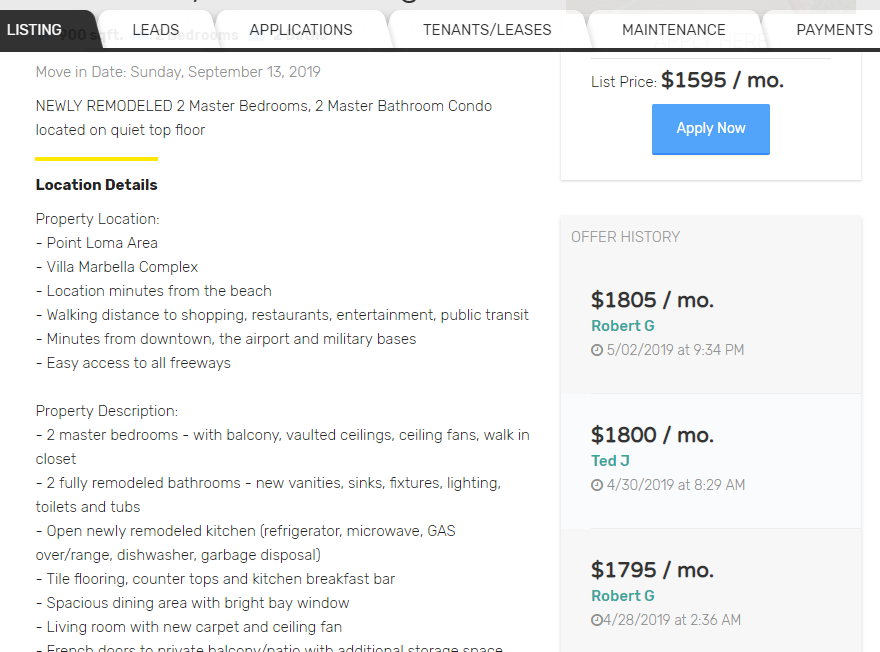Click the clock icon beside the 5/02/2019 offer
880x652 pixels.
(x=598, y=349)
